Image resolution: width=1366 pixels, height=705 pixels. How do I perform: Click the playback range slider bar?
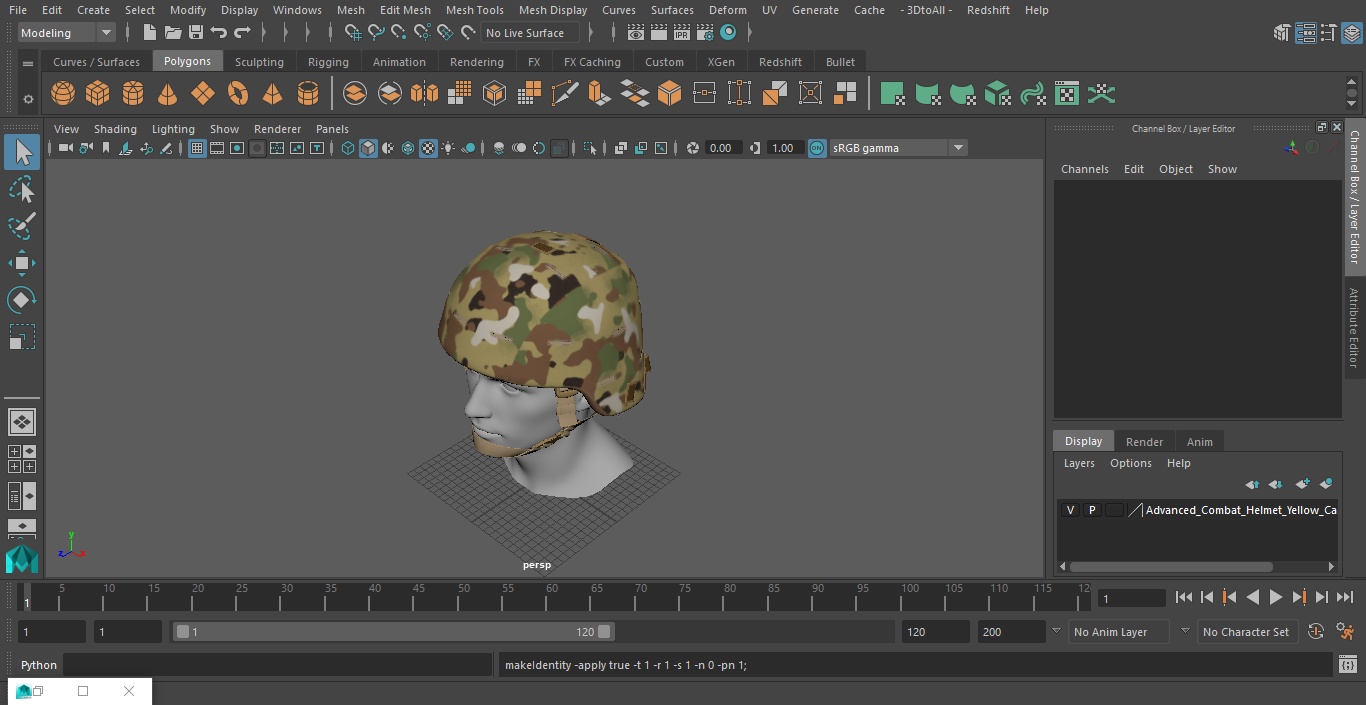(x=394, y=632)
